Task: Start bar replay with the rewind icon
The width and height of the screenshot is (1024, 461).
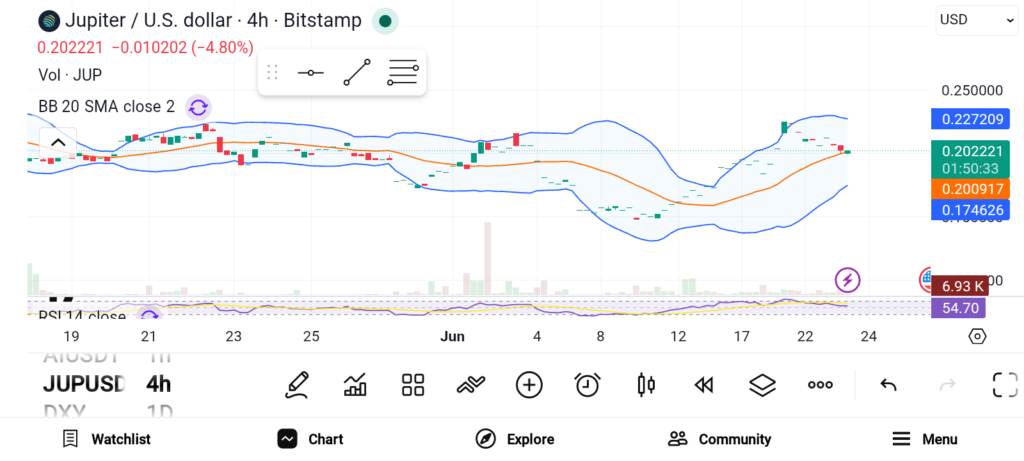Action: click(703, 385)
